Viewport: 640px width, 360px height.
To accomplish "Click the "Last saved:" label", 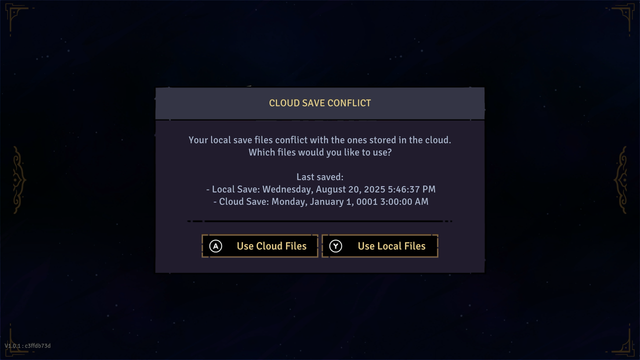I will pyautogui.click(x=320, y=177).
